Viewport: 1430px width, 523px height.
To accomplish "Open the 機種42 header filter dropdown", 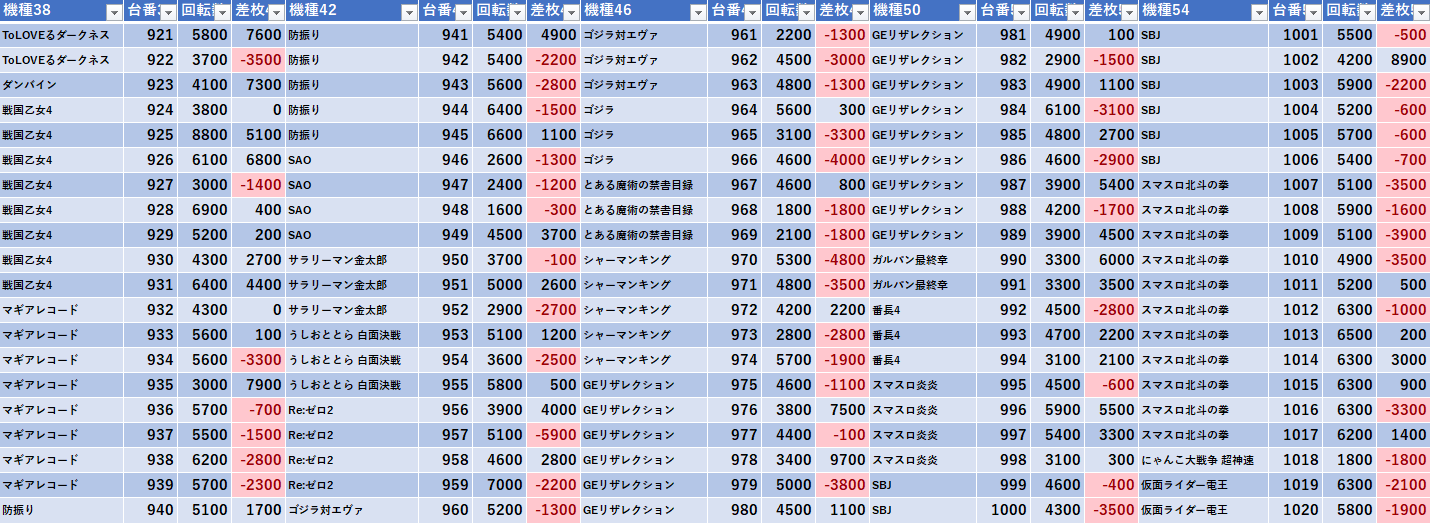I will 408,12.
